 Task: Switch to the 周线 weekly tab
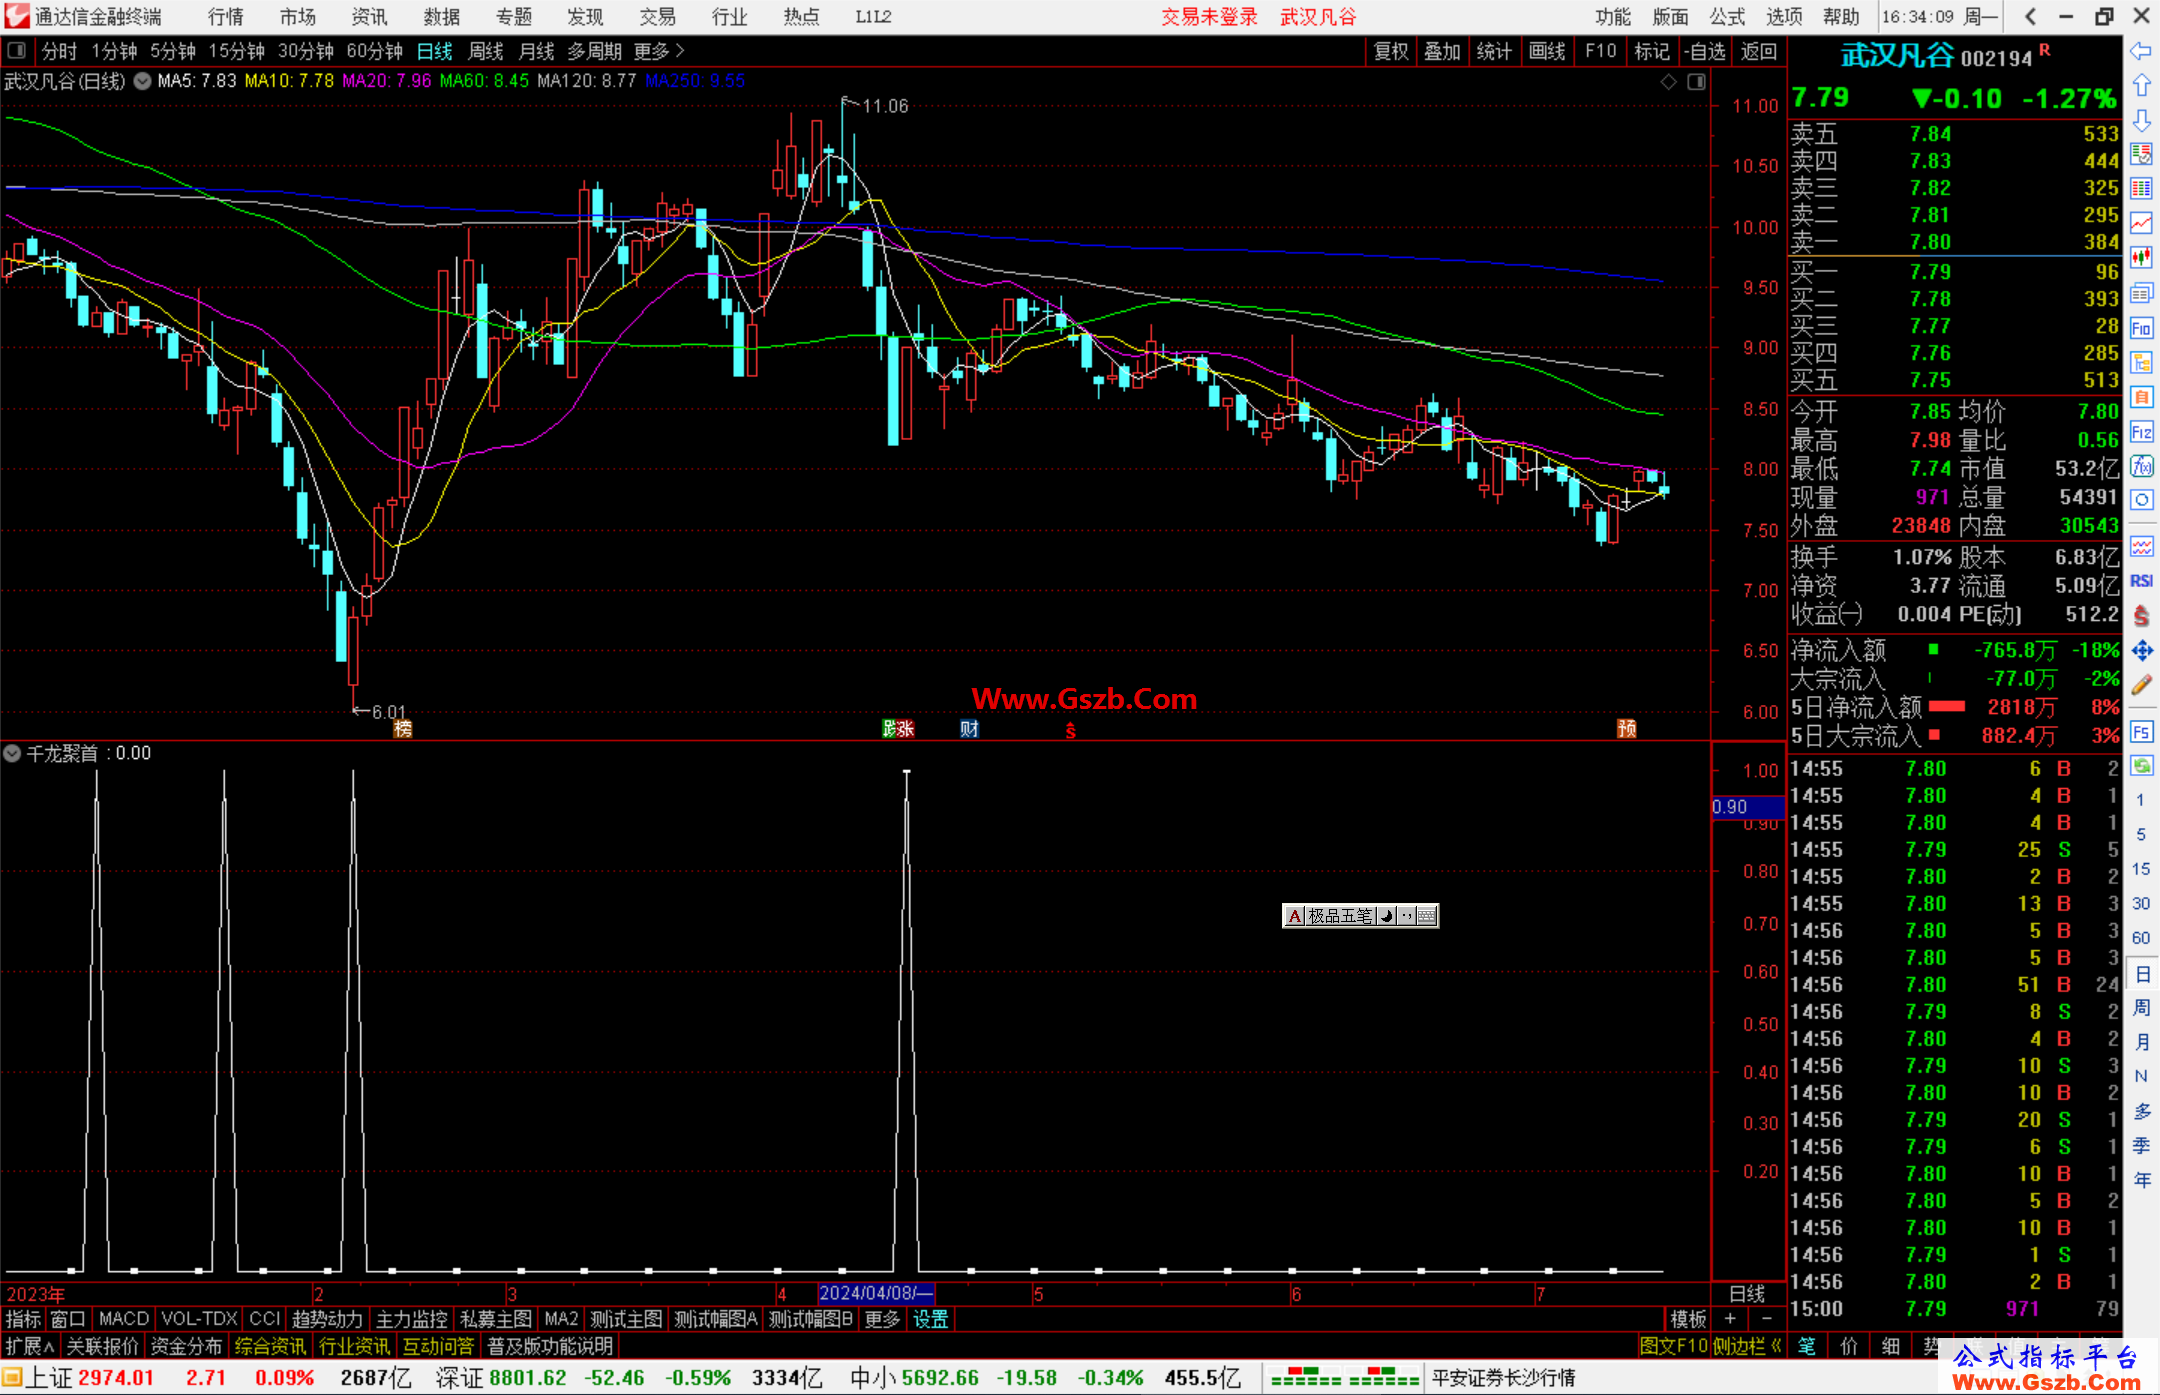[486, 51]
